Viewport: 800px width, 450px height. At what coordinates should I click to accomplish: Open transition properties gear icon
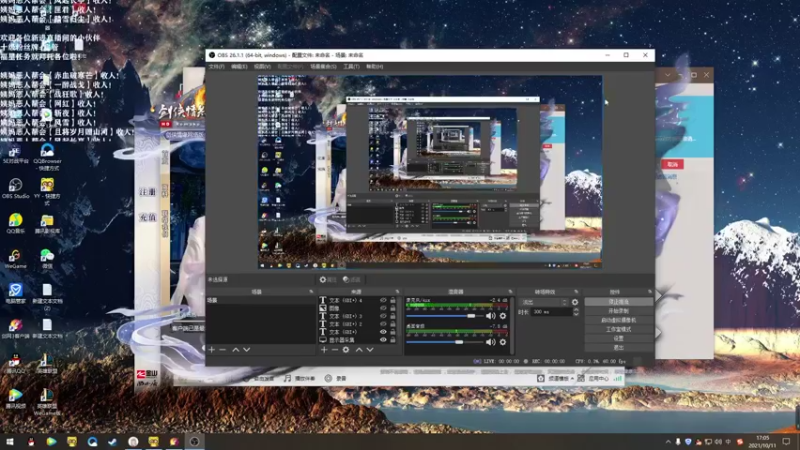(575, 302)
